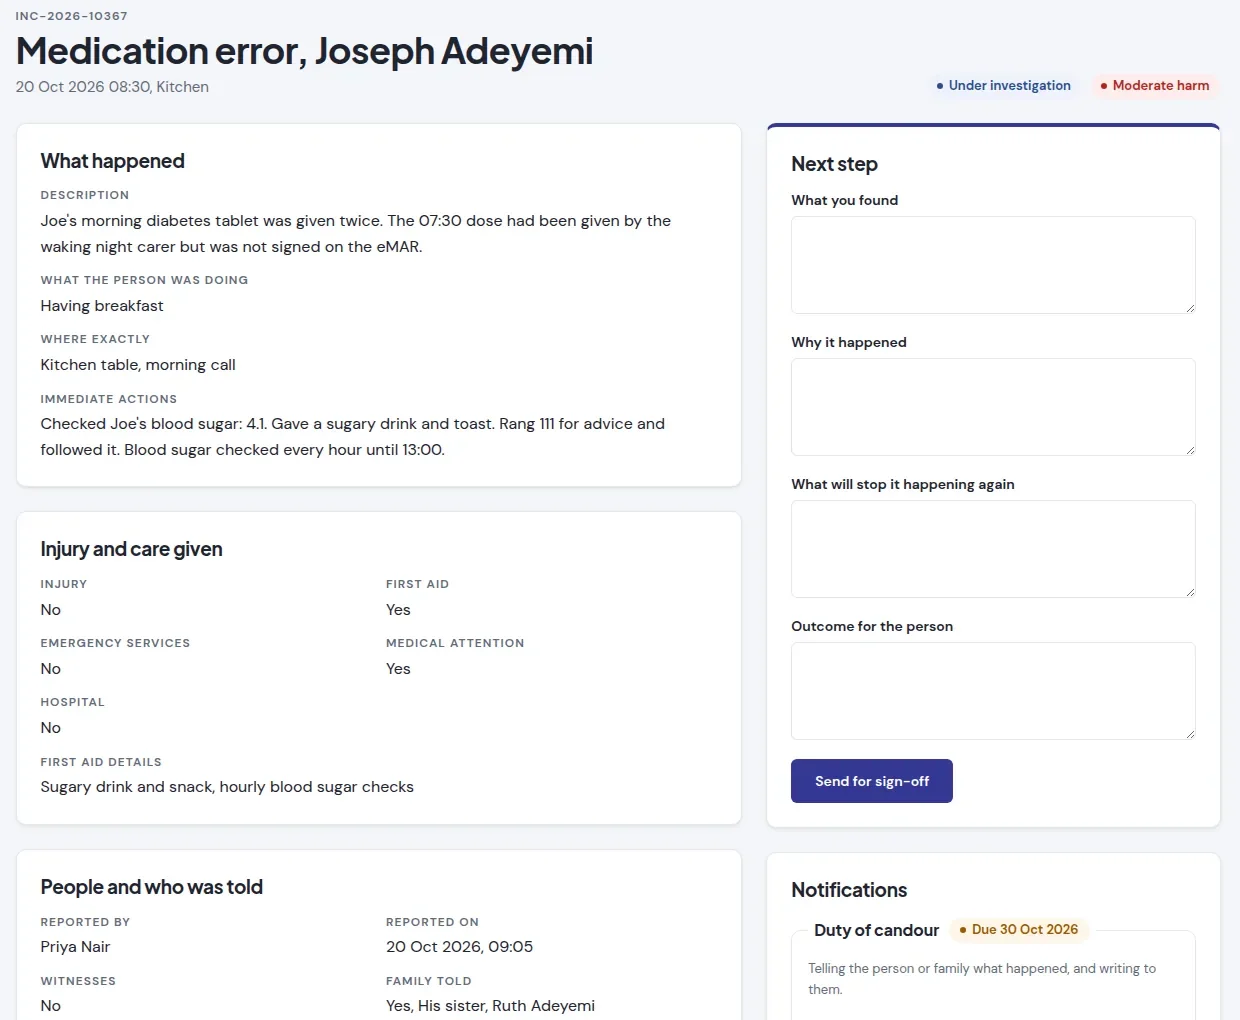Click the 'Witnesses' No value
The image size is (1240, 1020).
tap(51, 1006)
